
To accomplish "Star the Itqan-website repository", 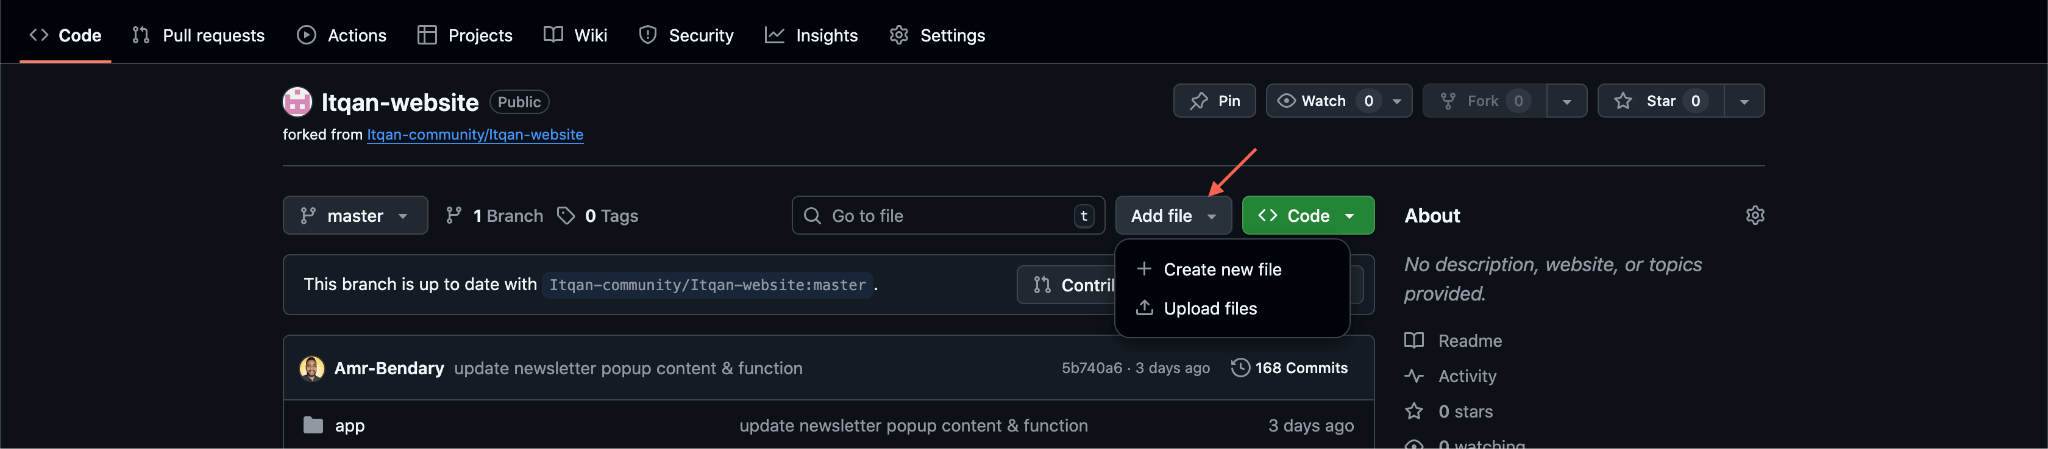I will [1660, 101].
